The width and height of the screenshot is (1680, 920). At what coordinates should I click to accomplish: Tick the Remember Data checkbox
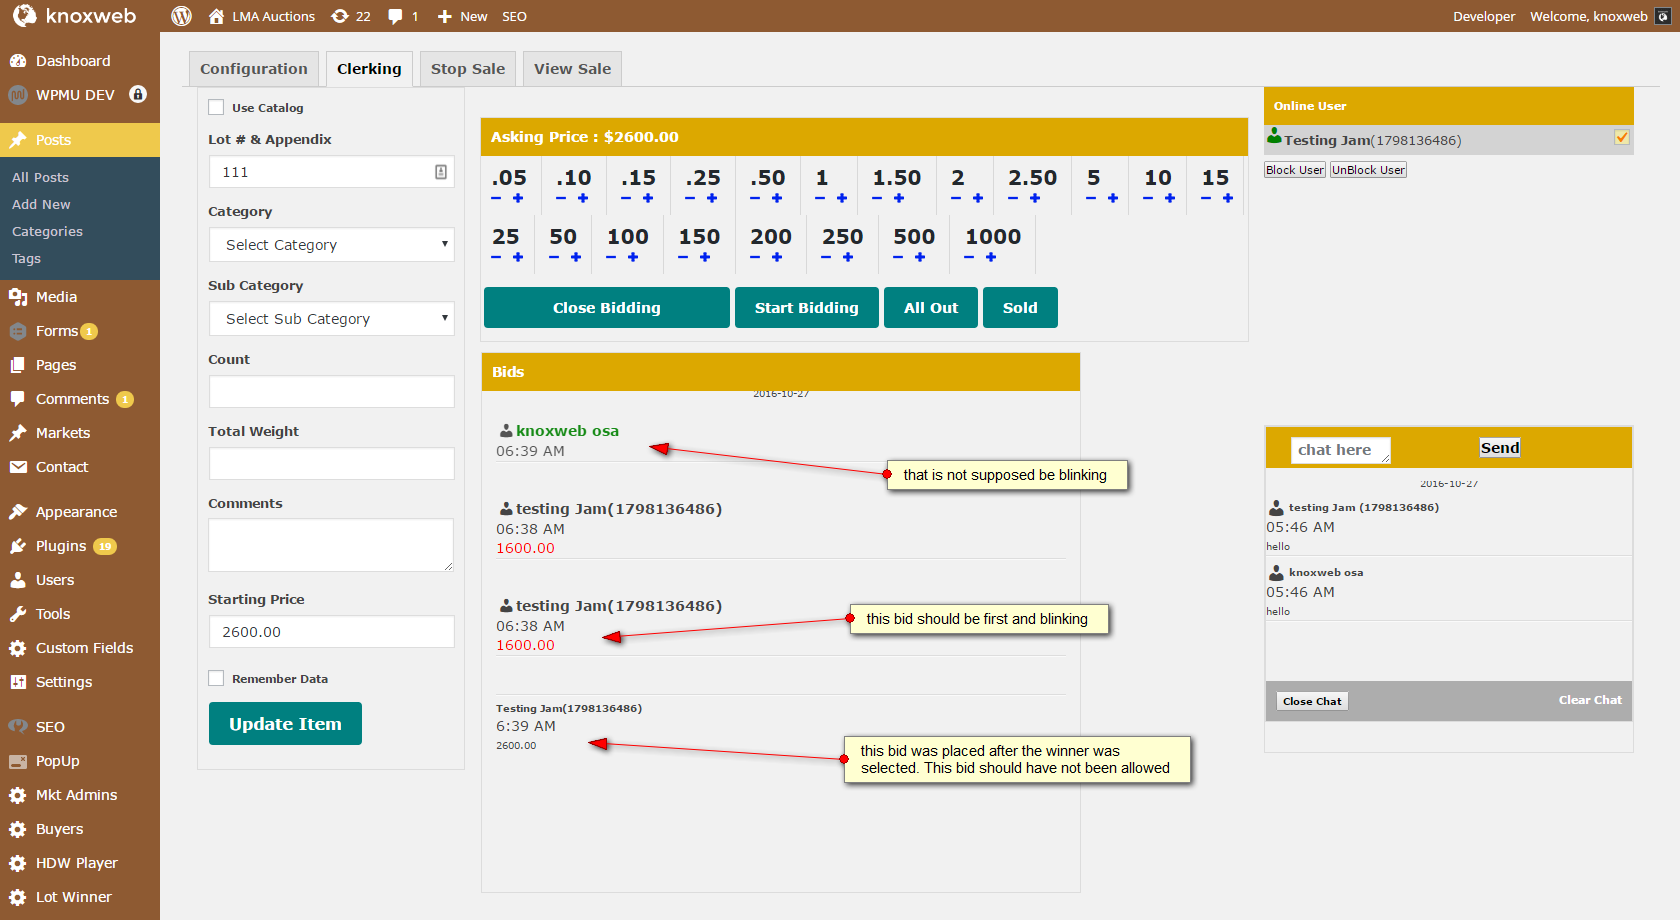coord(216,678)
